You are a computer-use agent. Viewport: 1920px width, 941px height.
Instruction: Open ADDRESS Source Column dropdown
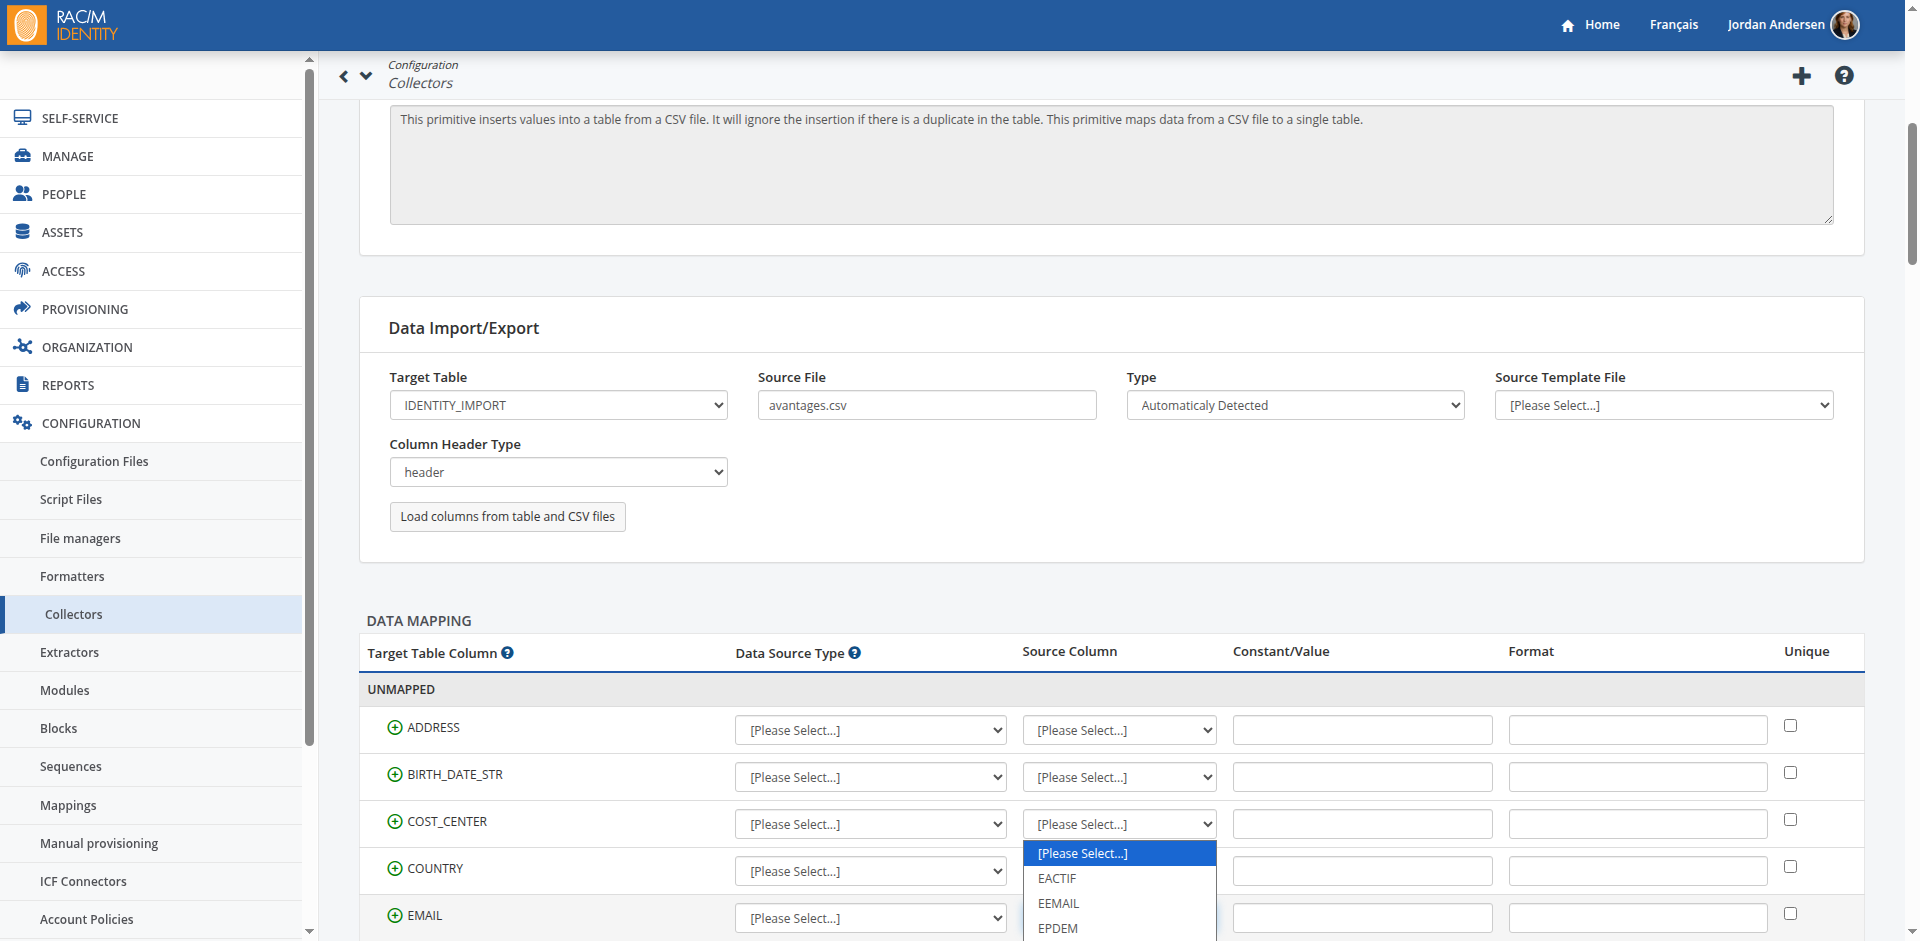[1119, 730]
